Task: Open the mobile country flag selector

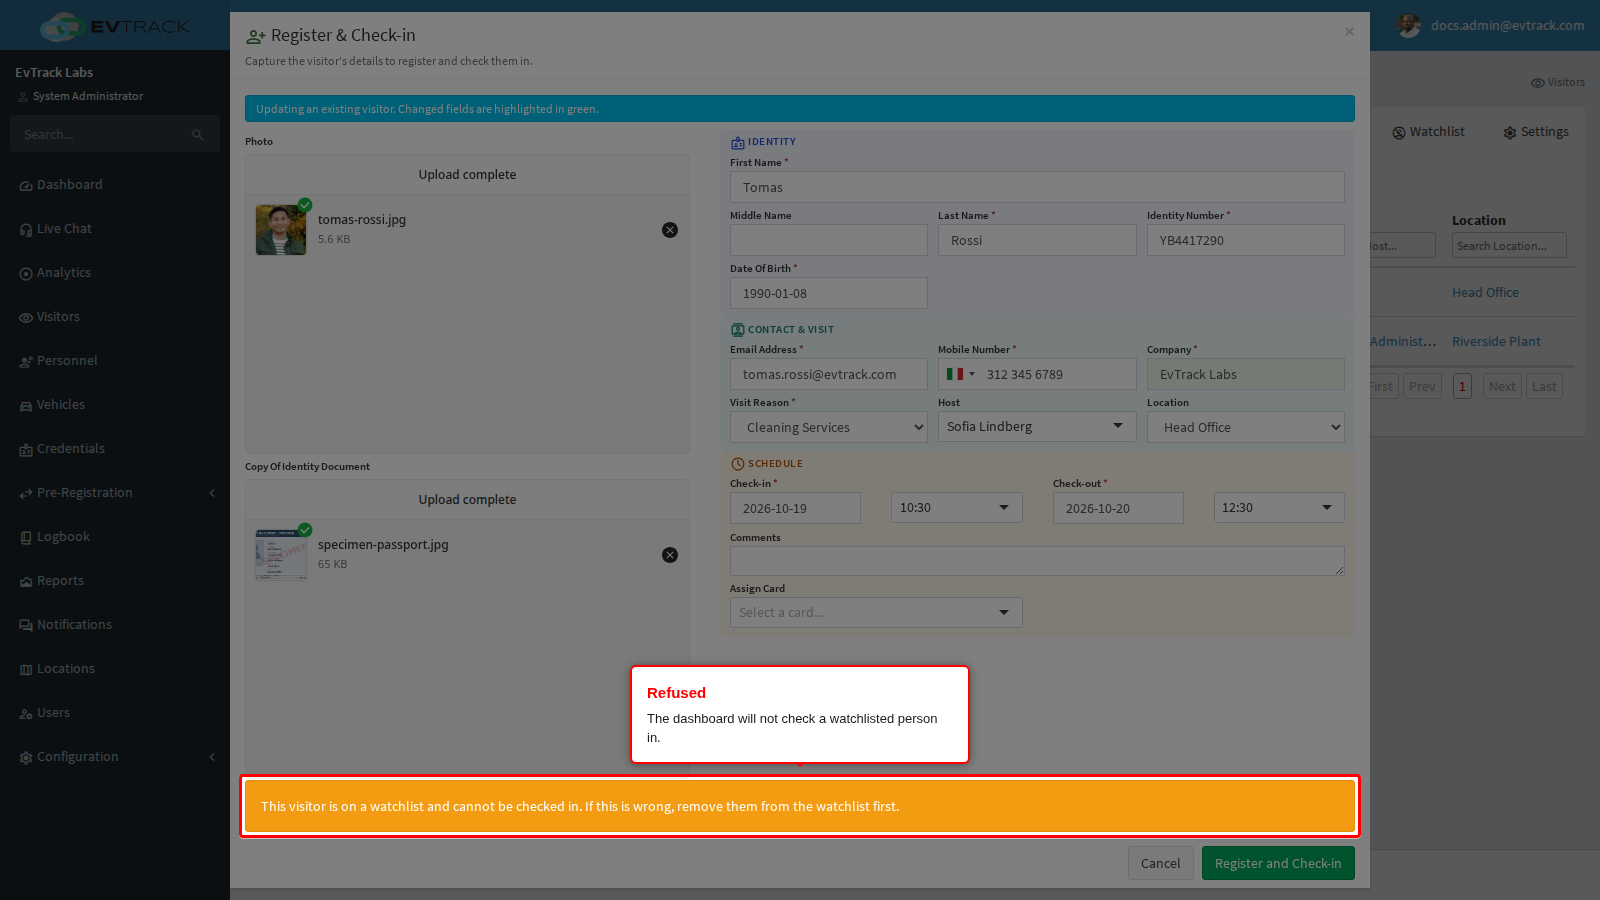Action: 961,374
